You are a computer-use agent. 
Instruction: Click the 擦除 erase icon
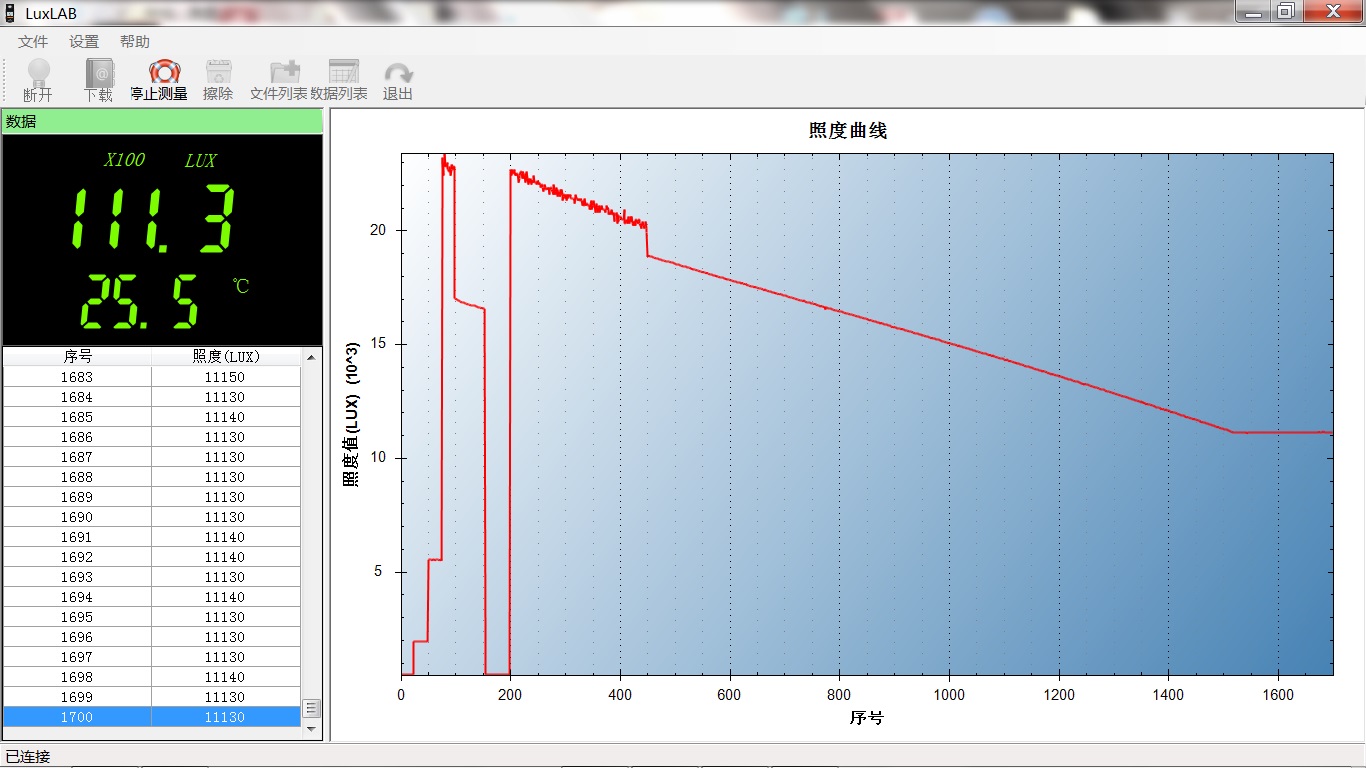218,72
